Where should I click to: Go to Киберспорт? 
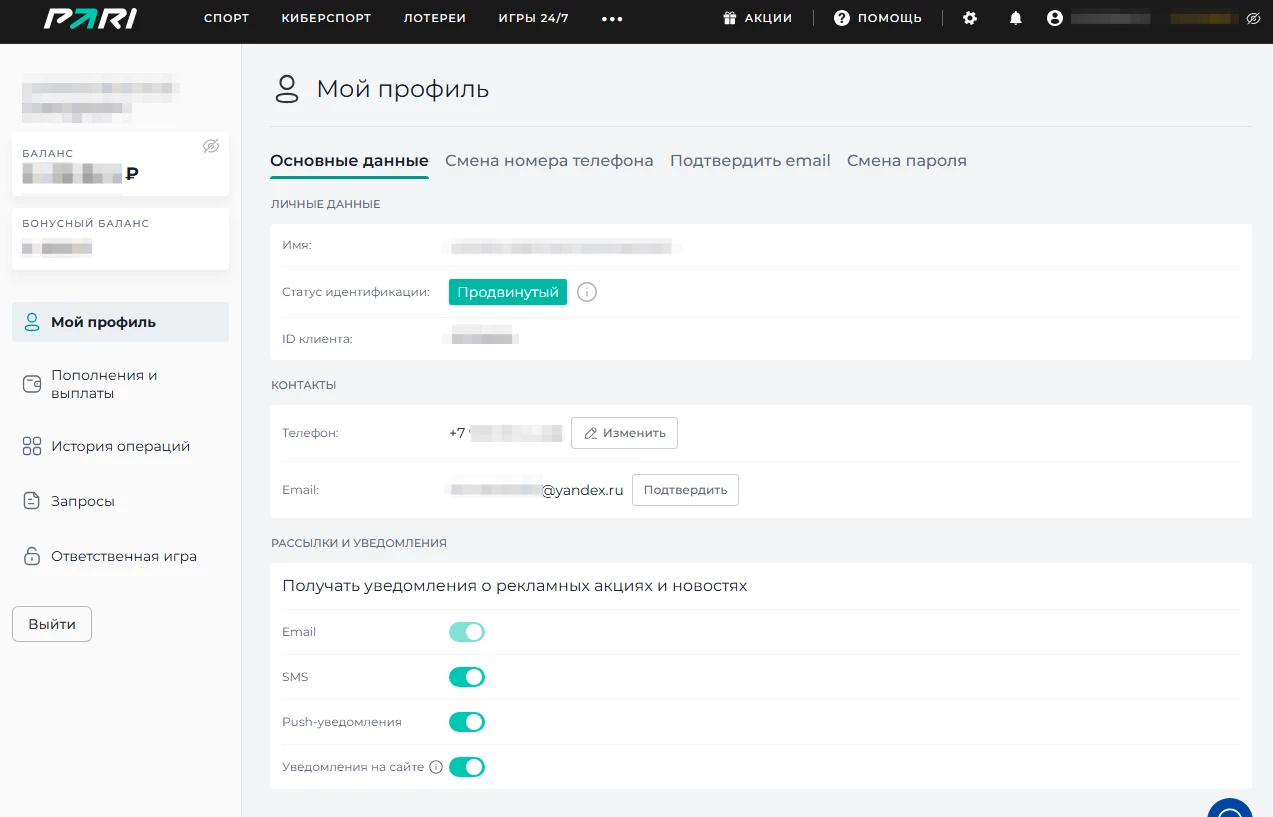[326, 18]
